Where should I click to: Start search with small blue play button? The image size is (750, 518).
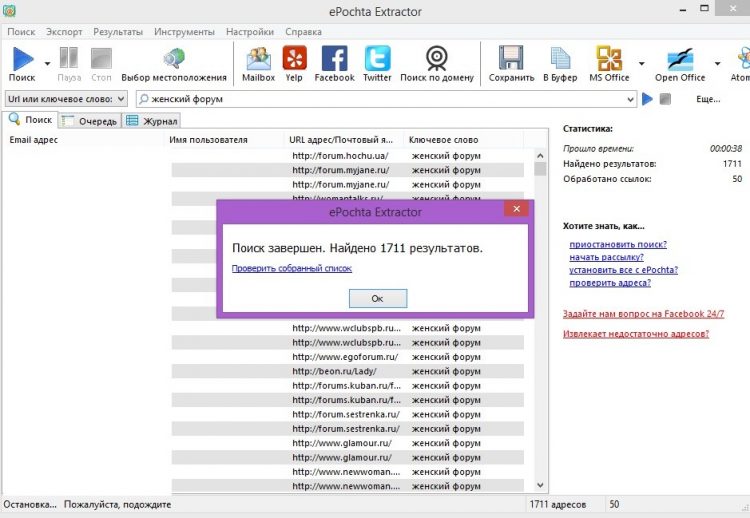647,99
